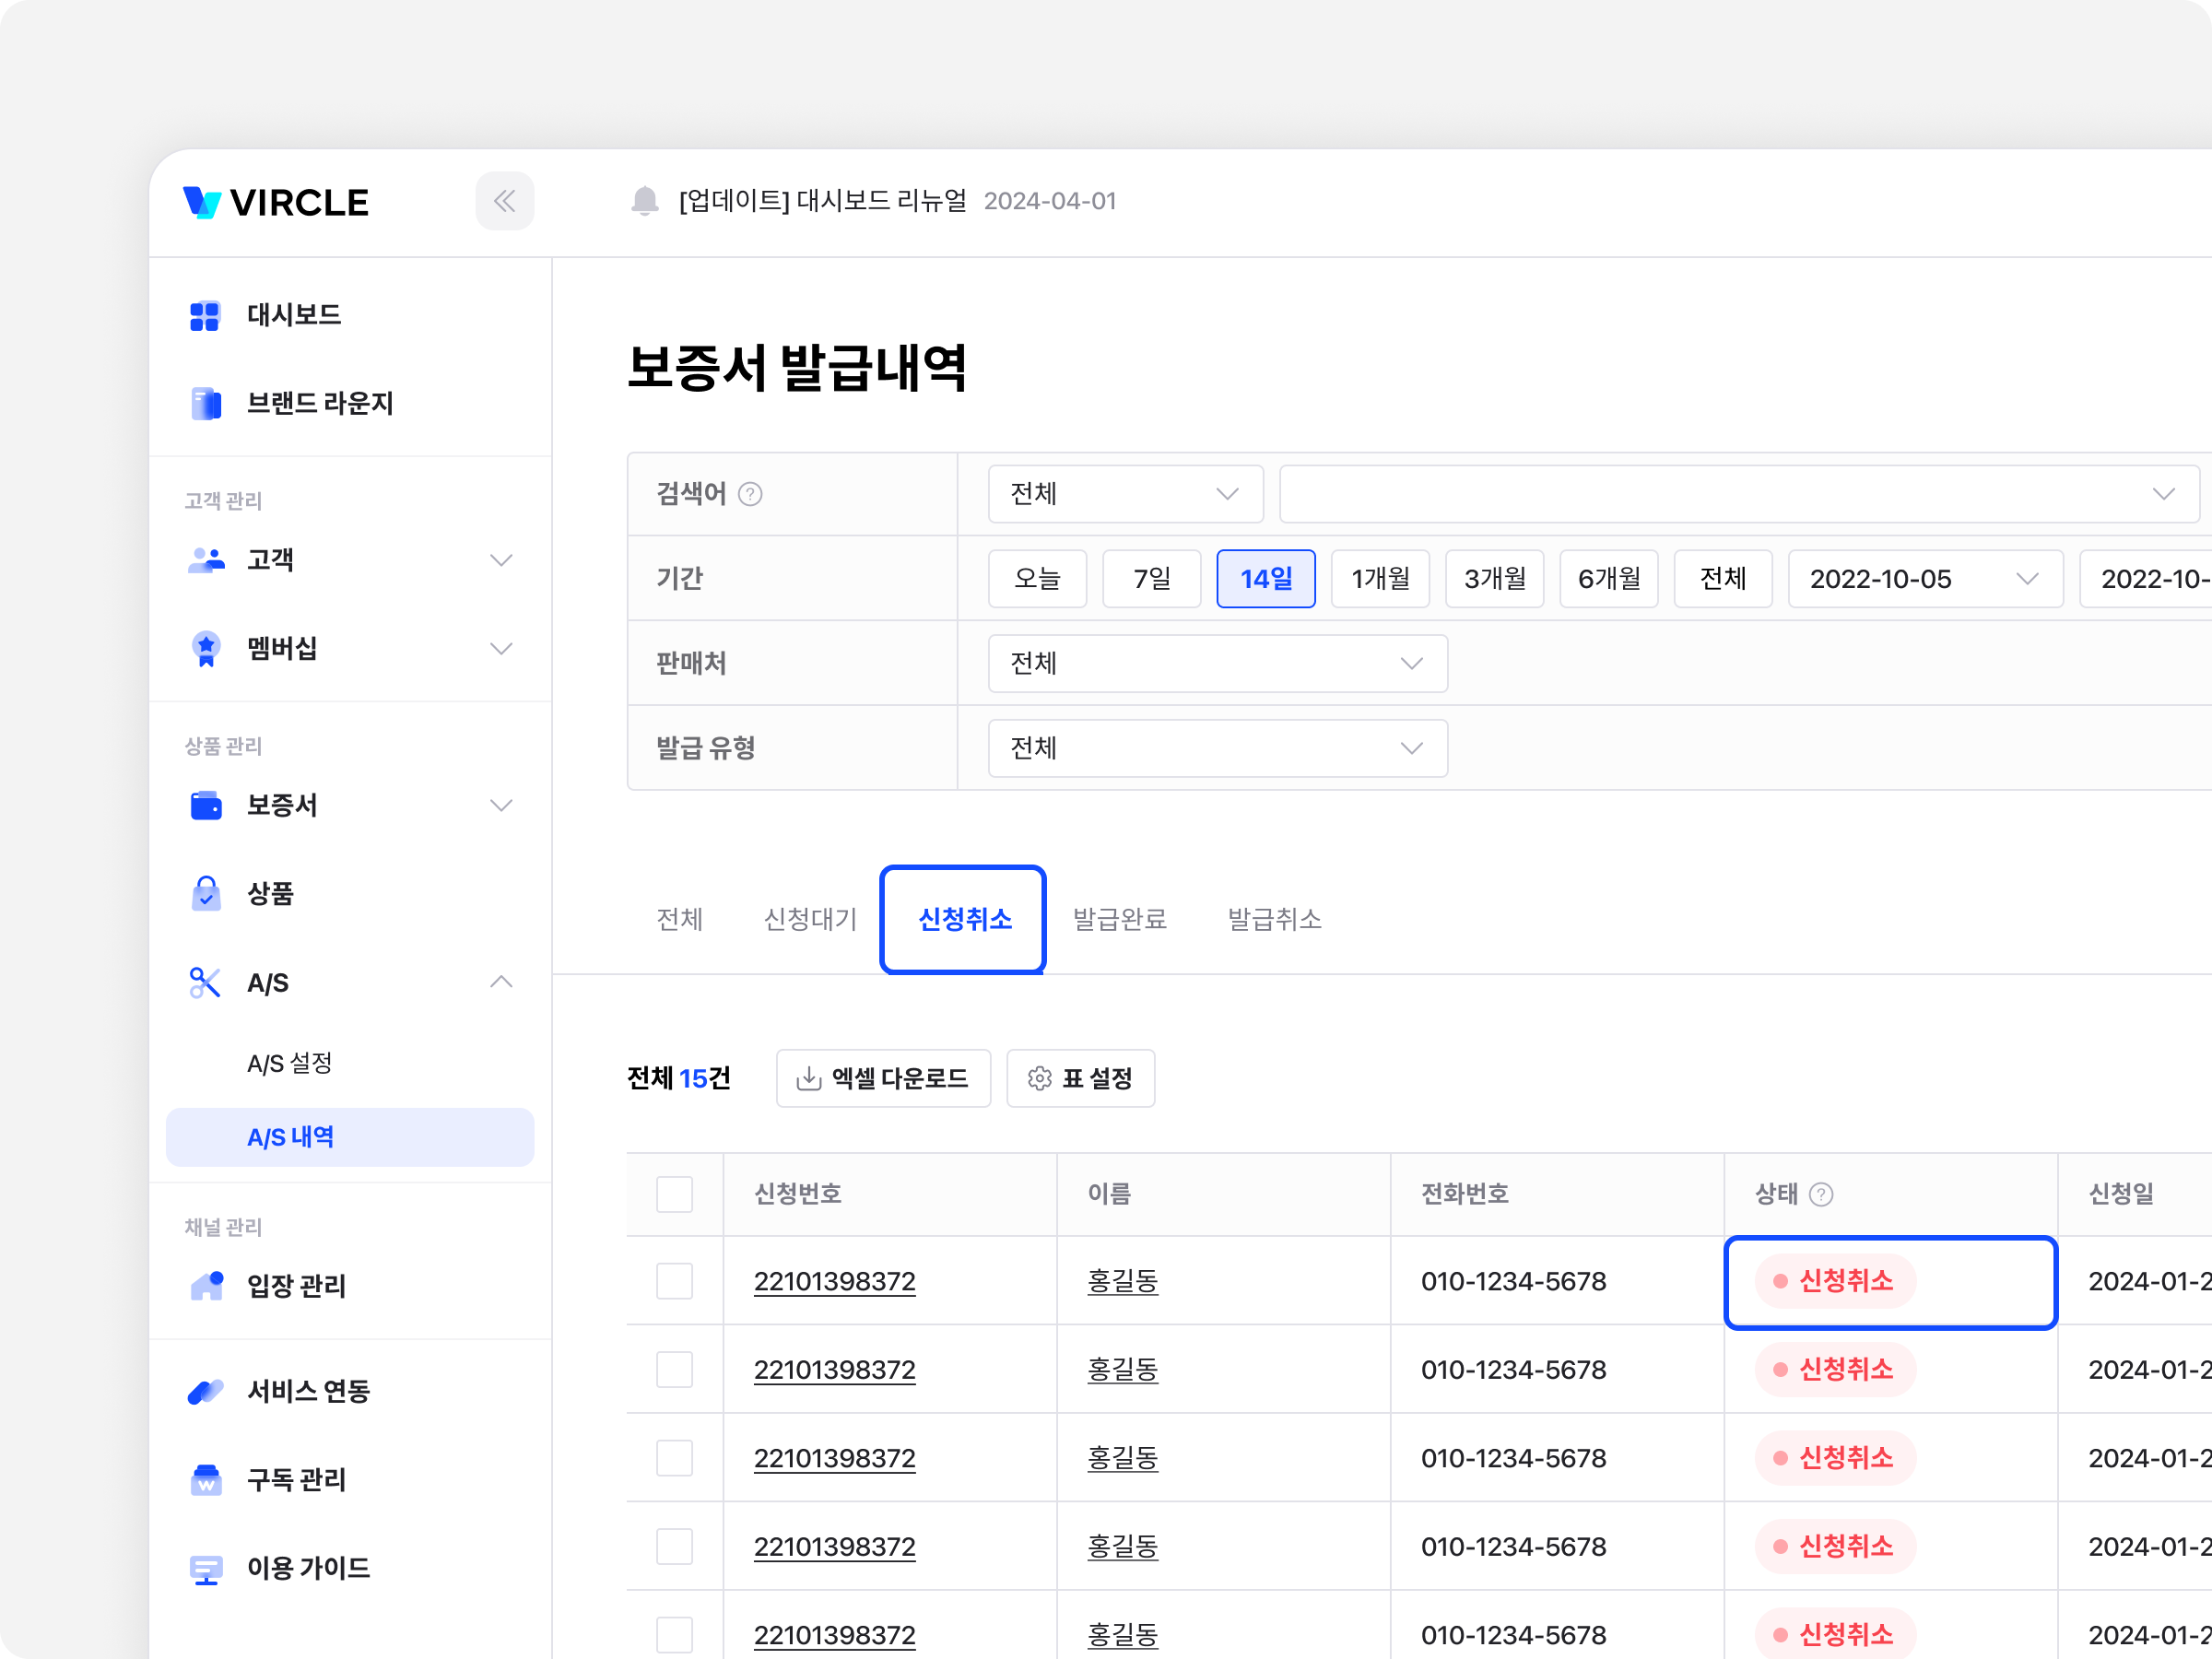Check the third table row checkbox
This screenshot has width=2212, height=1659.
tap(674, 1458)
